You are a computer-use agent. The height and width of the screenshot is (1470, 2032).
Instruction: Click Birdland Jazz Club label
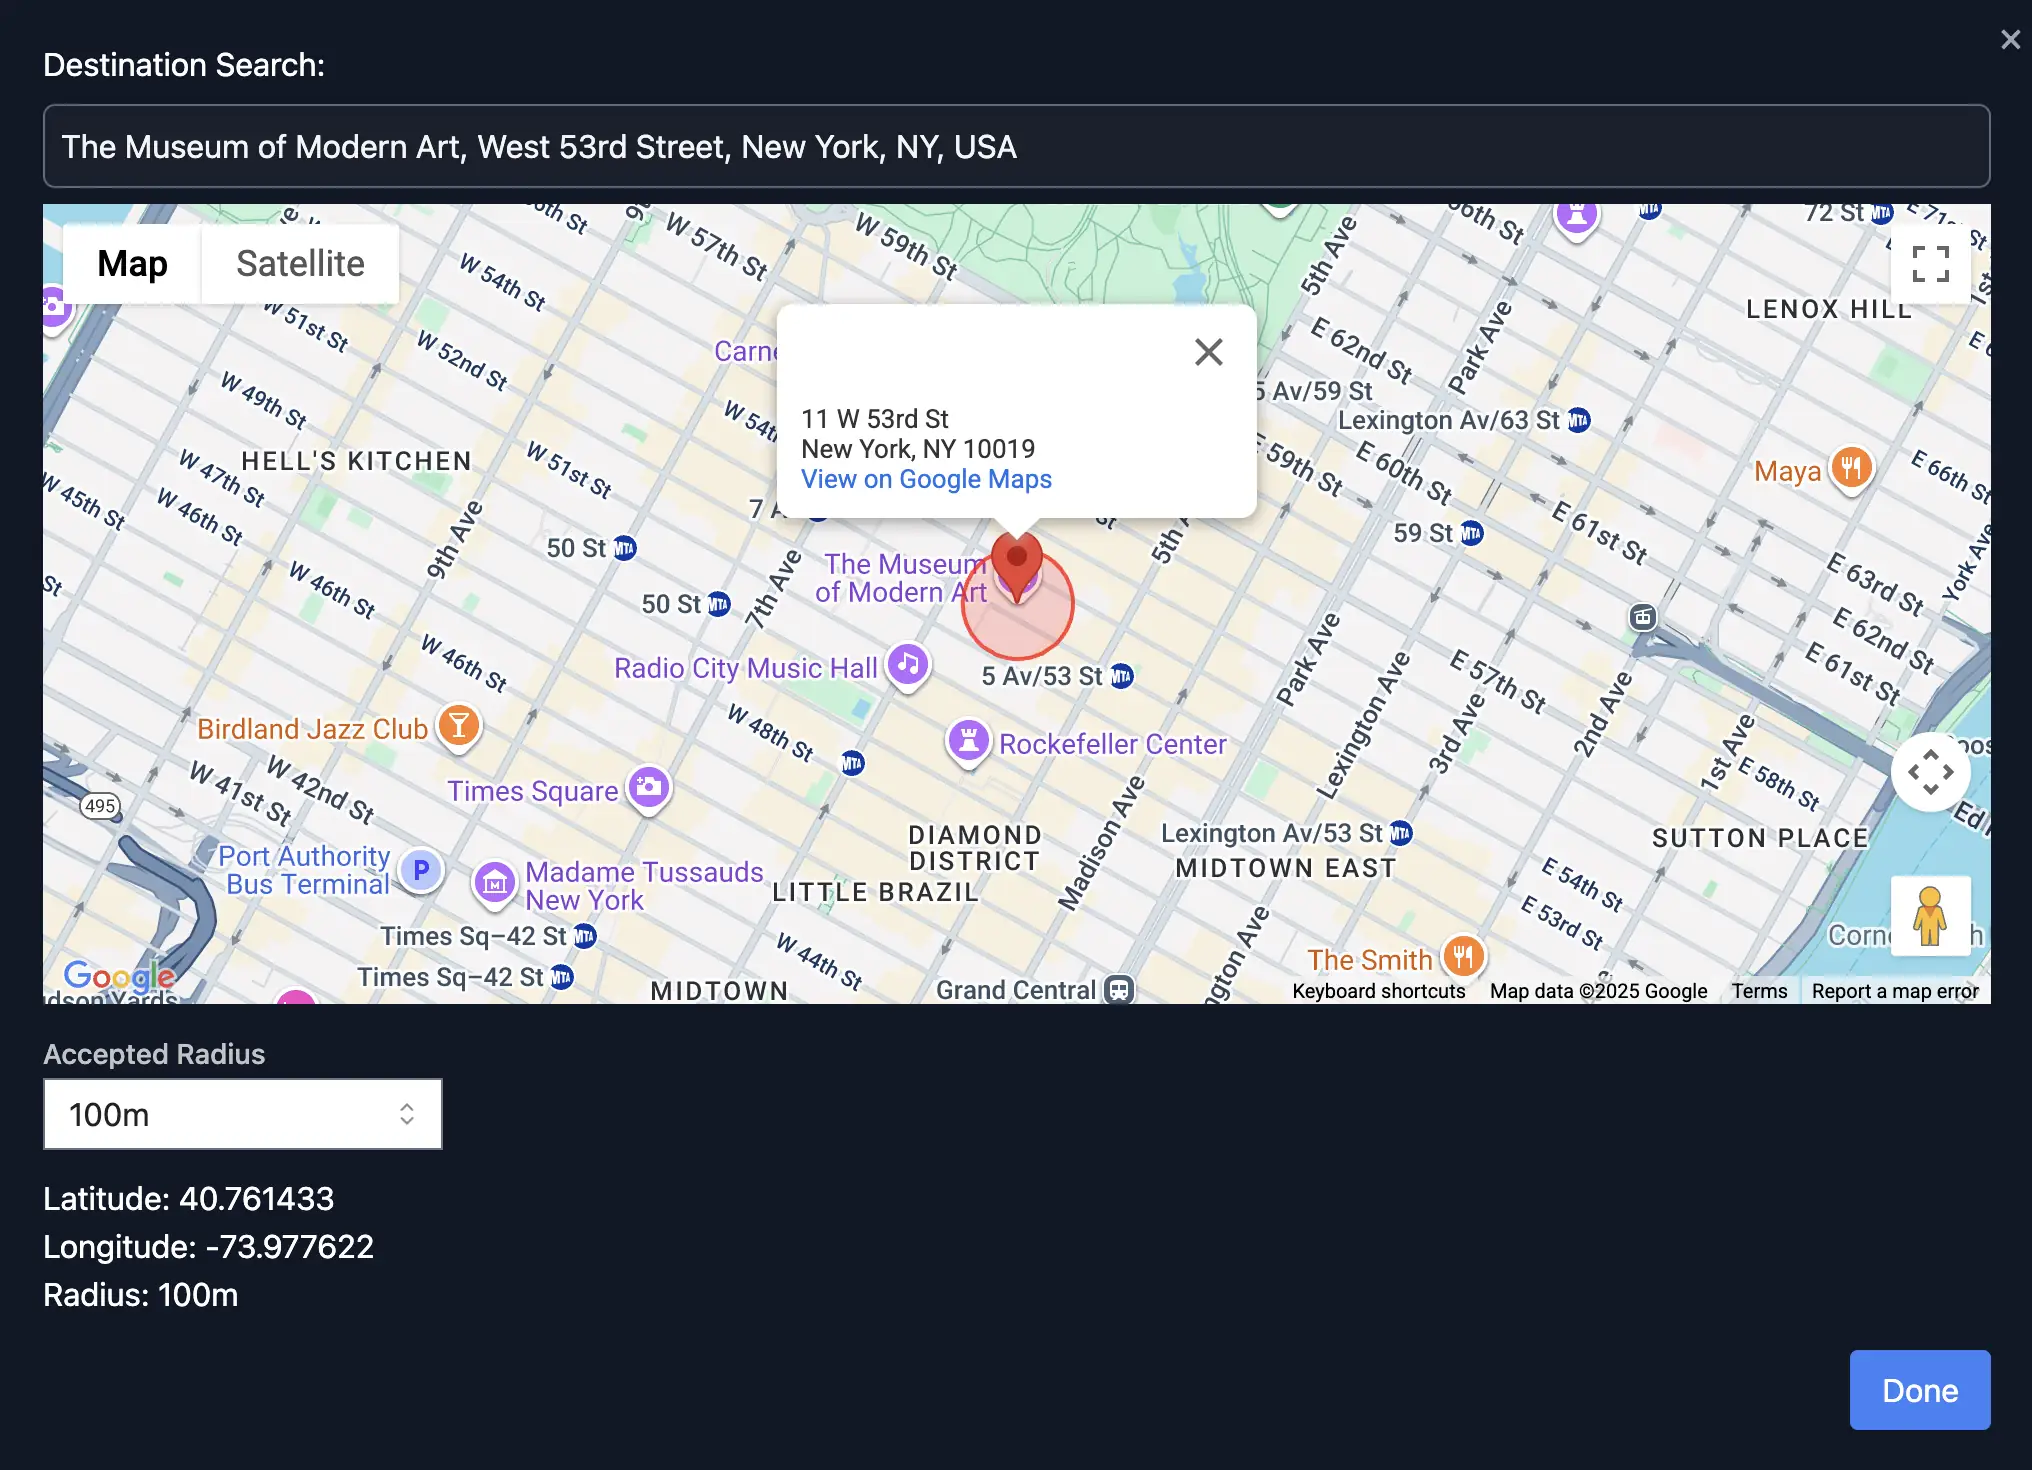coord(312,729)
